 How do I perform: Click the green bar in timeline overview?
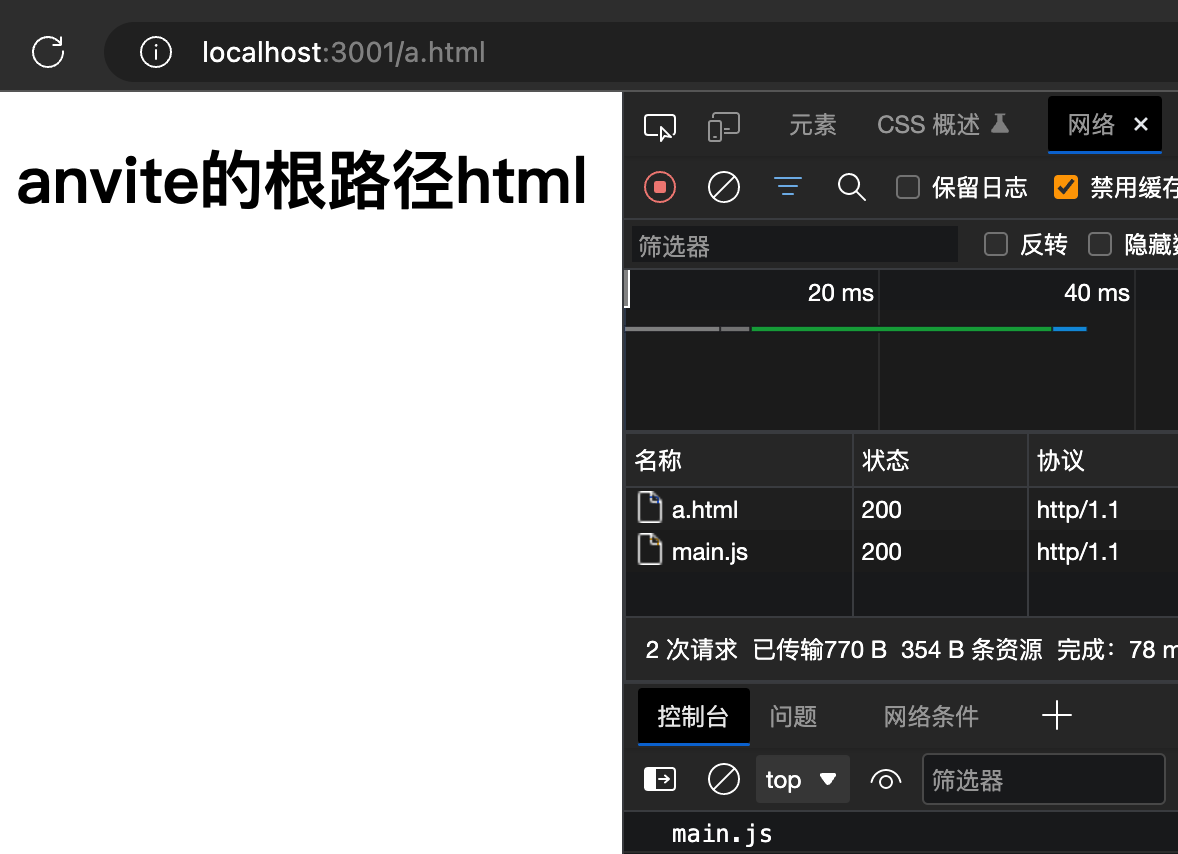coord(901,329)
